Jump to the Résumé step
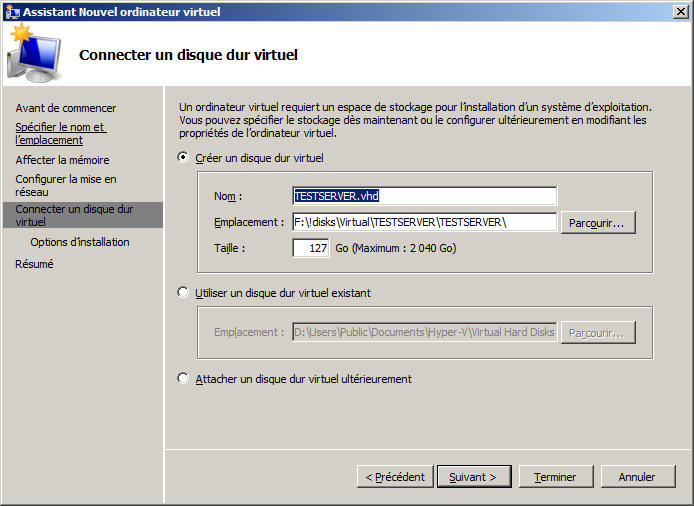 click(34, 264)
